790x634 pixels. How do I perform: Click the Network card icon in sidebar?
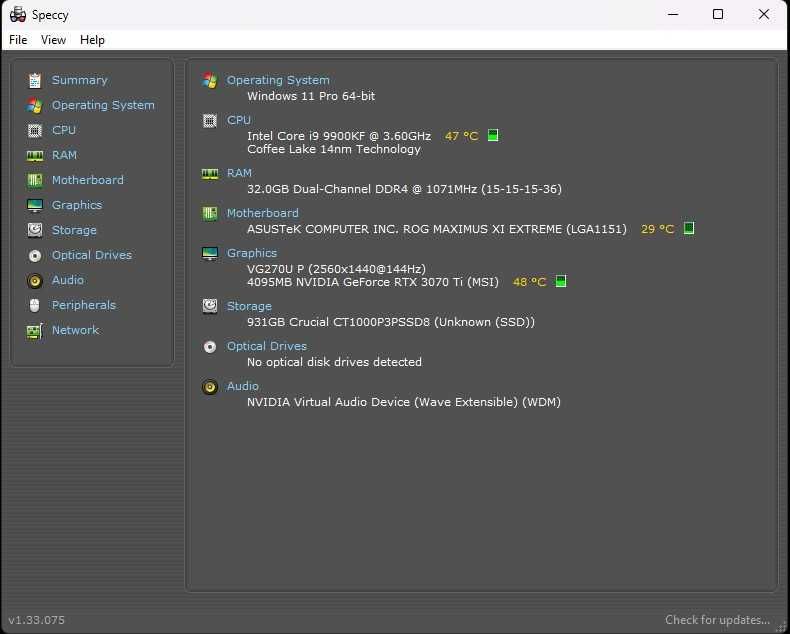(35, 331)
